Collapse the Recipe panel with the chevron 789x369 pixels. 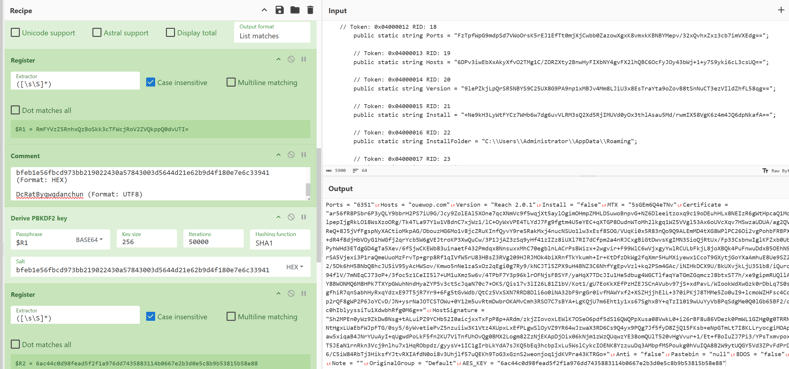coord(265,10)
